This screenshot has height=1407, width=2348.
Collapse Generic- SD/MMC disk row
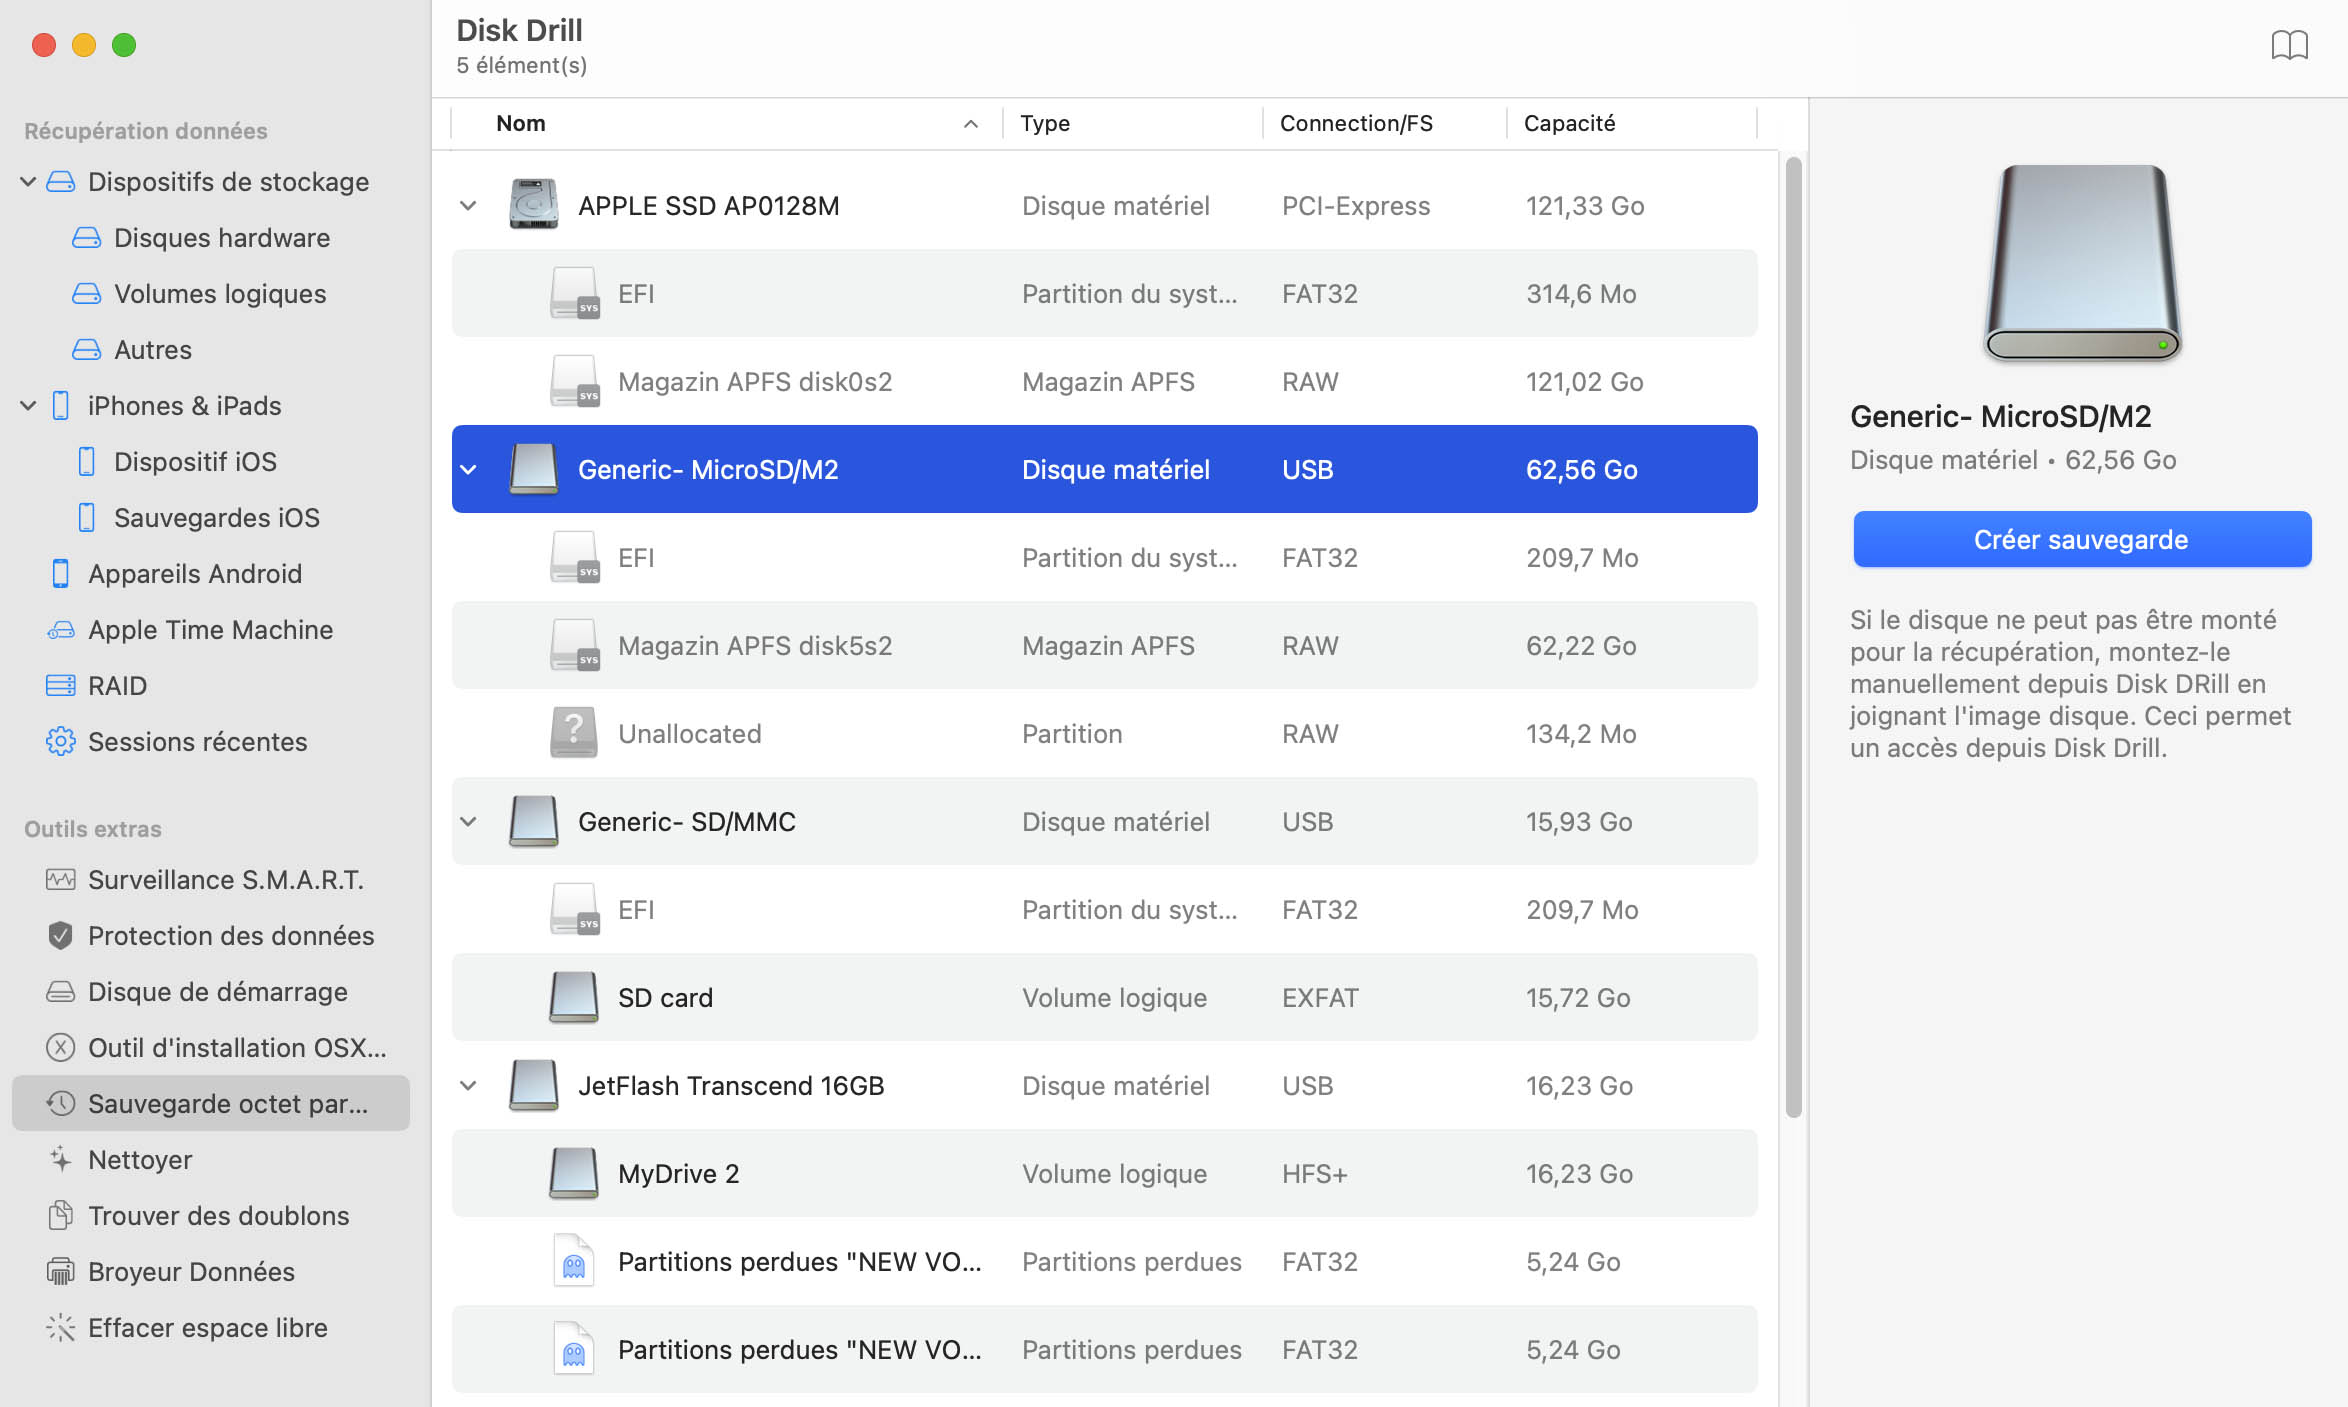tap(468, 822)
